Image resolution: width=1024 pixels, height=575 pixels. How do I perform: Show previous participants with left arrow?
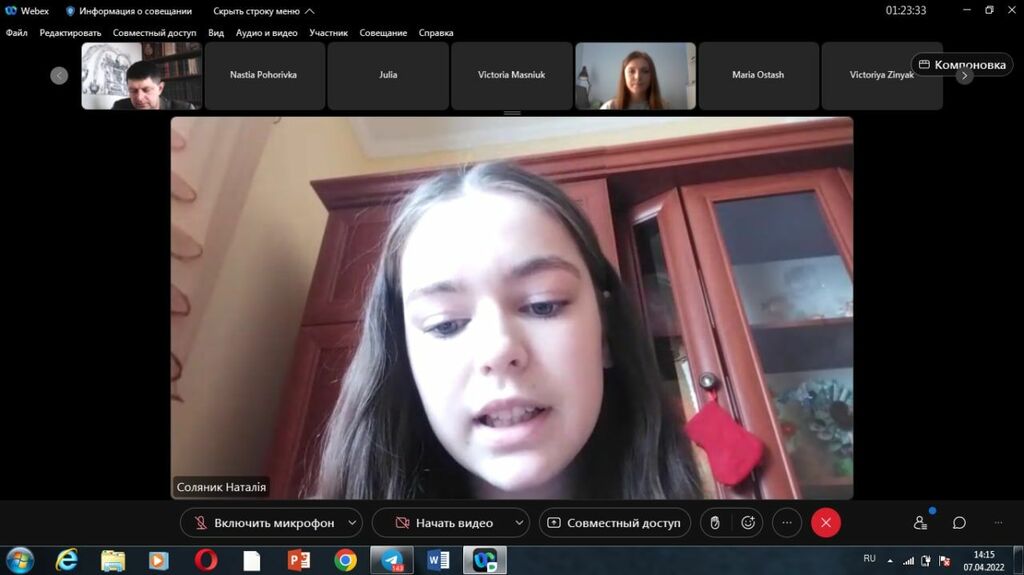point(59,76)
